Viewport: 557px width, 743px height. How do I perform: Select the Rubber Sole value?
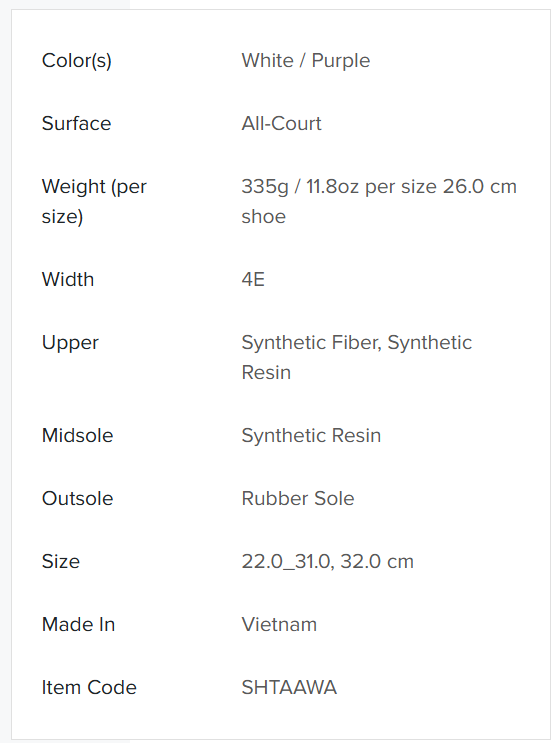(298, 498)
